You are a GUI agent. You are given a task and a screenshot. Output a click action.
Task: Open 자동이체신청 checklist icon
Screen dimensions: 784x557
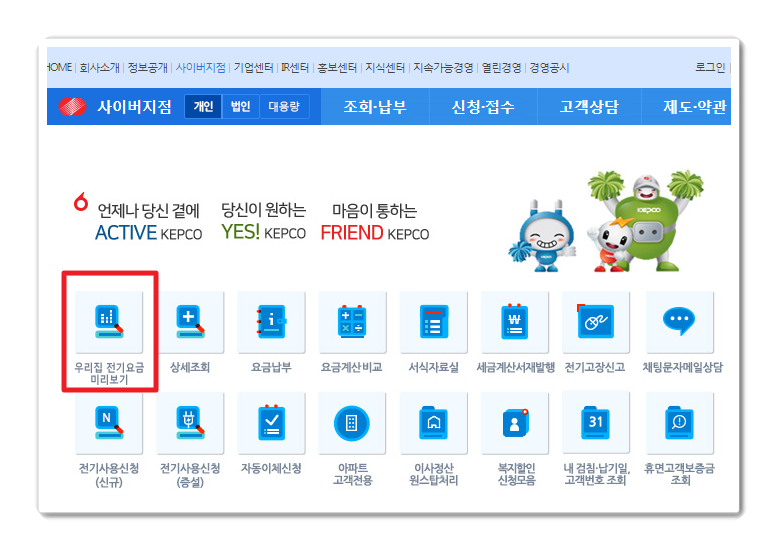[x=272, y=424]
